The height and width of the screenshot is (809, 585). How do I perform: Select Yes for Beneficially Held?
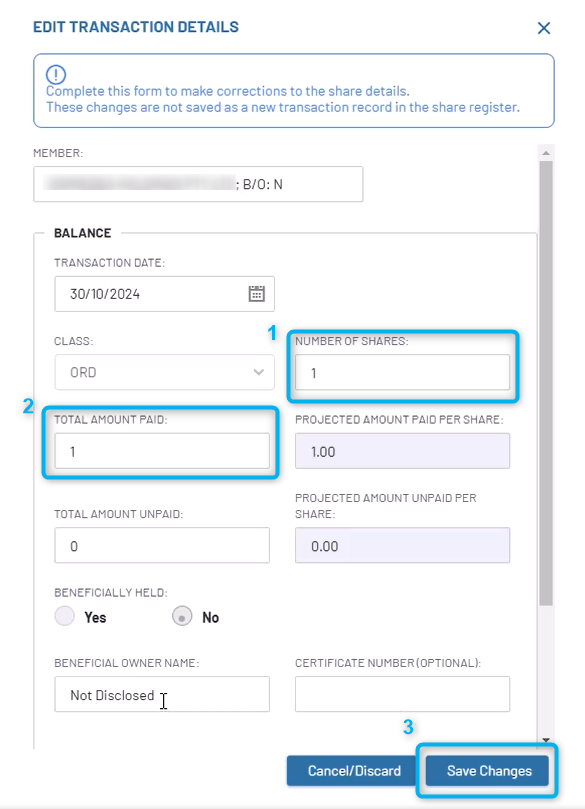(64, 616)
